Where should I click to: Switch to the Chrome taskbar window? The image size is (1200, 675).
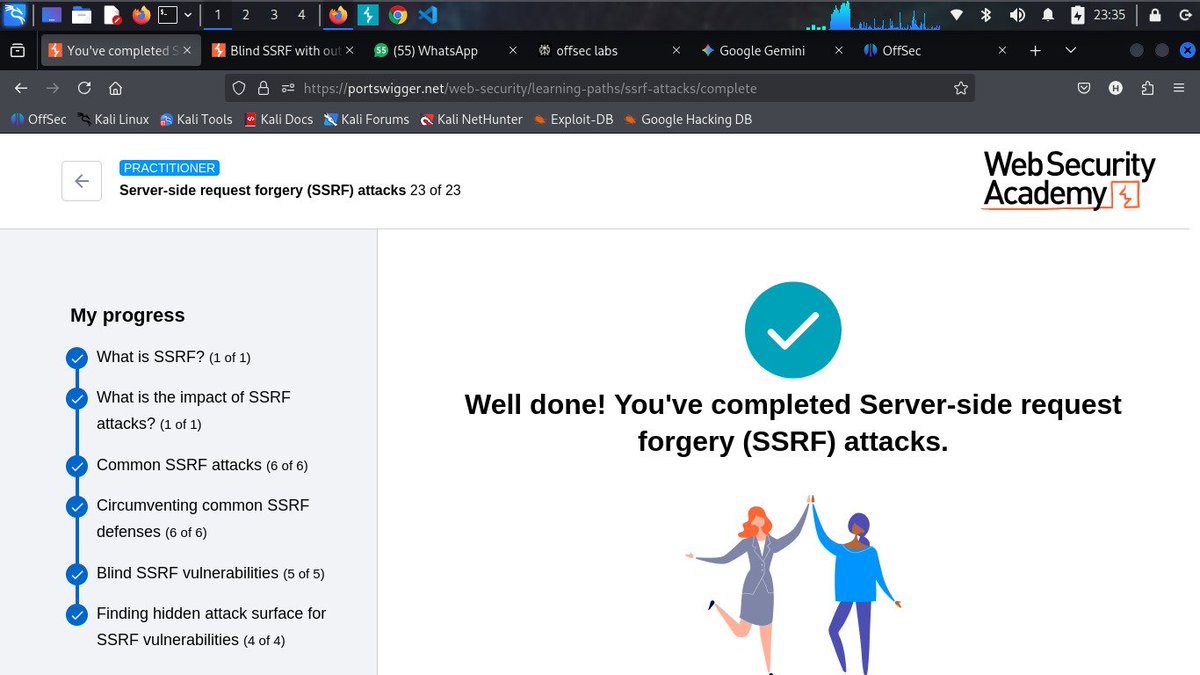click(x=398, y=15)
